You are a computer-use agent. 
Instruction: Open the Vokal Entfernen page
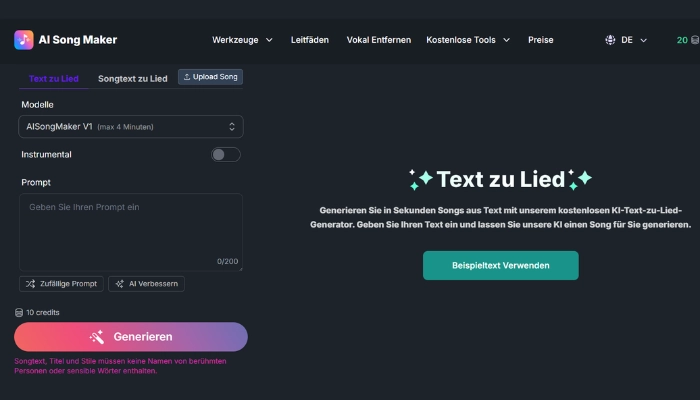pos(379,40)
